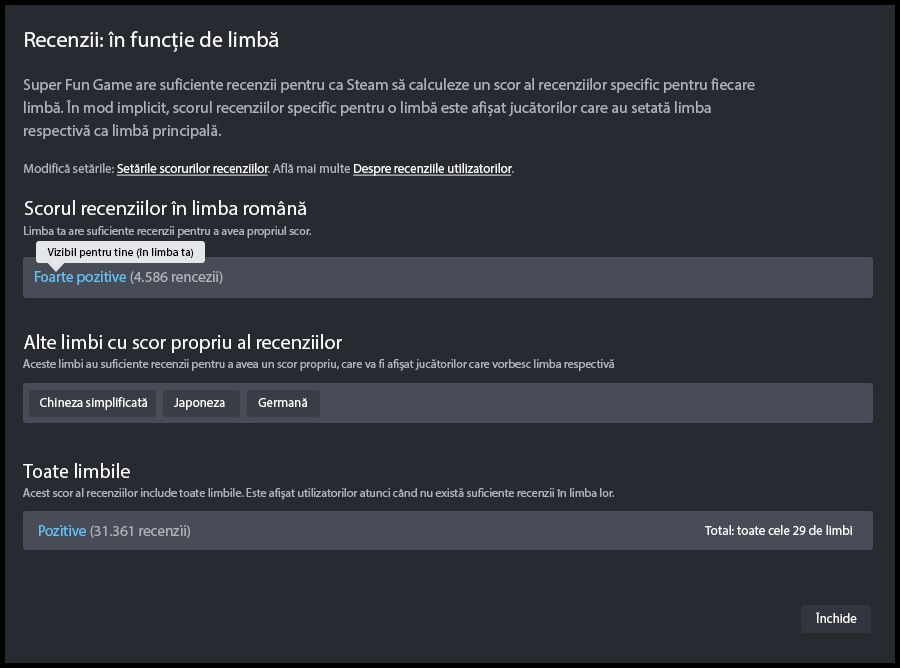900x668 pixels.
Task: Click the Alte limbi cu scor propriu heading
Action: point(183,342)
